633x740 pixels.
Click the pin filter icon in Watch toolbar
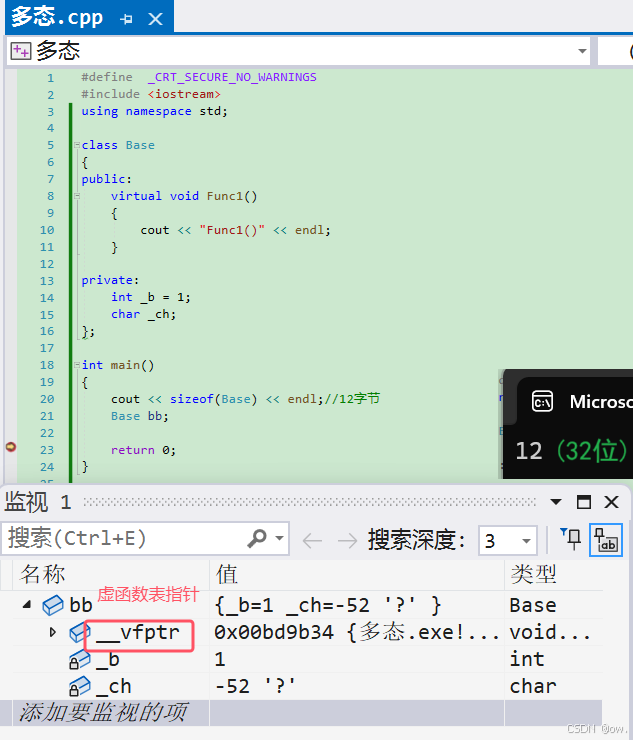[571, 539]
